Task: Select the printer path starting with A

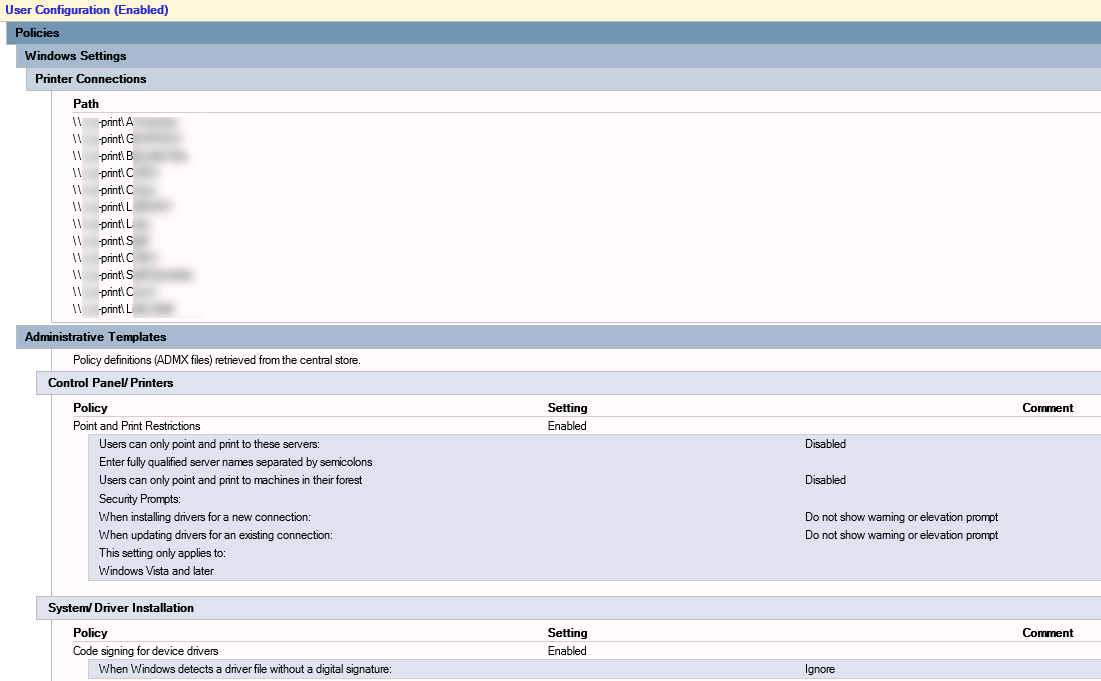Action: click(126, 122)
